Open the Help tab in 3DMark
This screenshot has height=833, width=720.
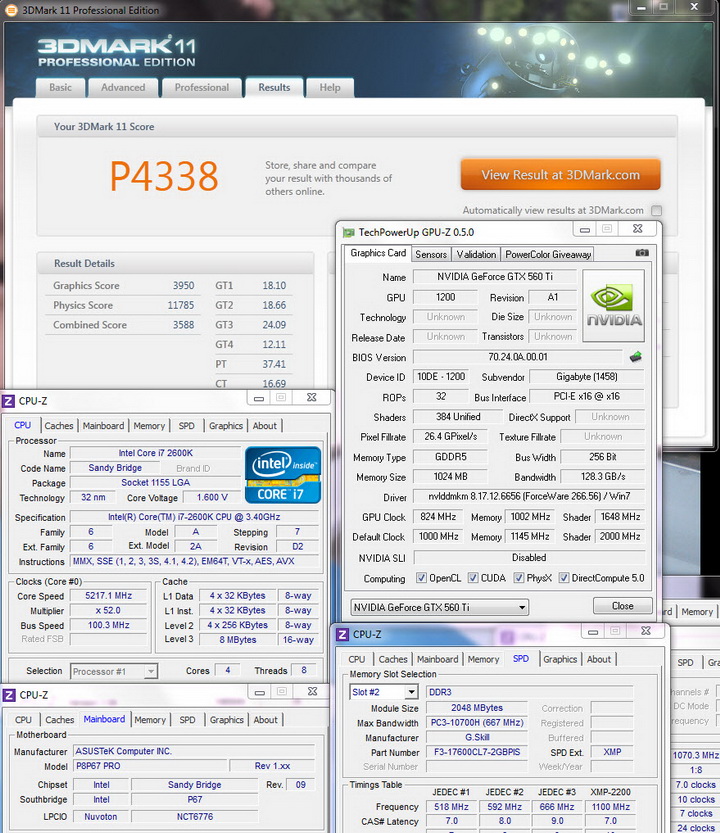coord(330,88)
